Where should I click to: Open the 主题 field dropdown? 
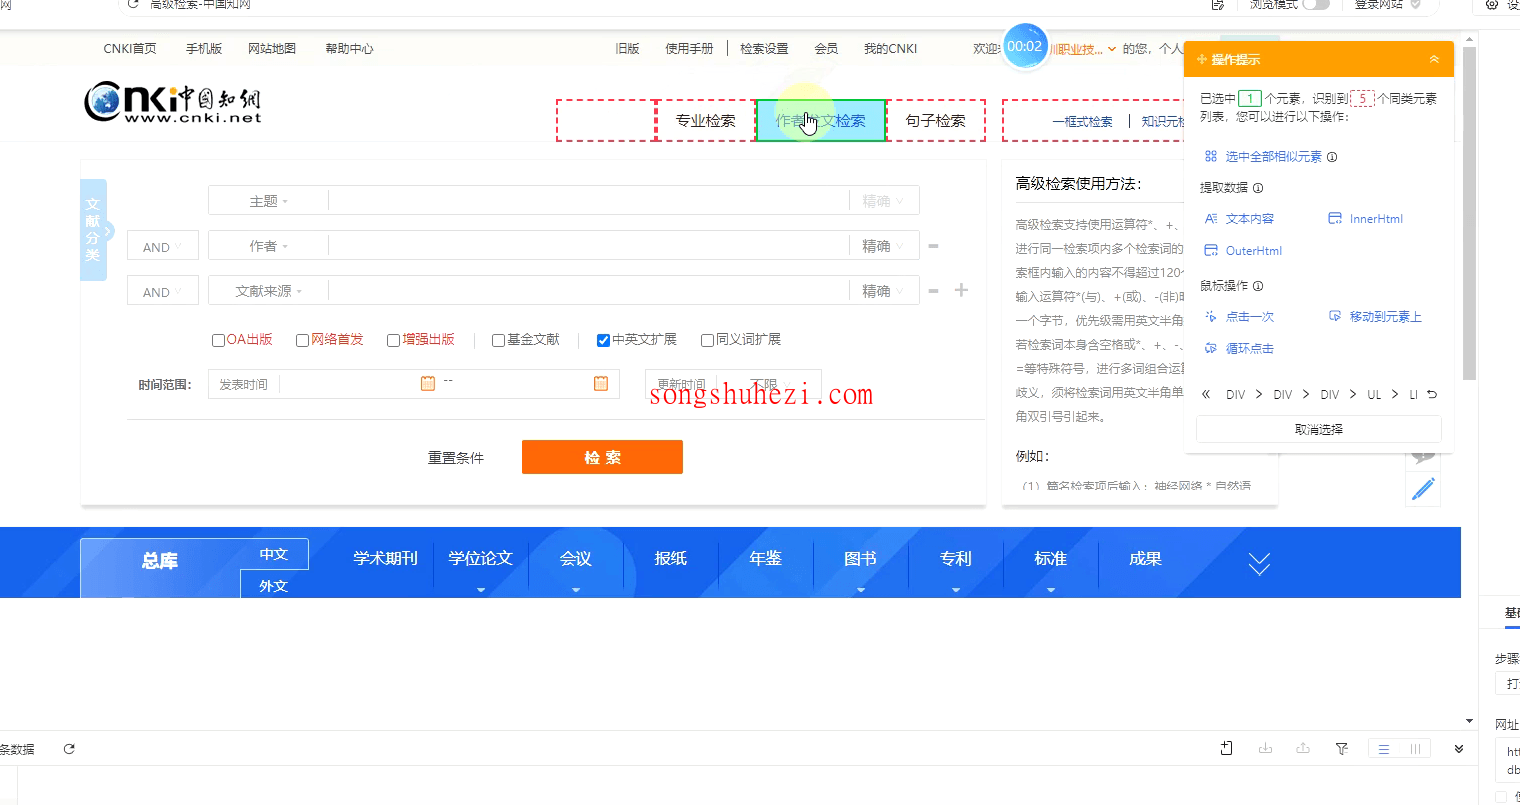click(268, 201)
